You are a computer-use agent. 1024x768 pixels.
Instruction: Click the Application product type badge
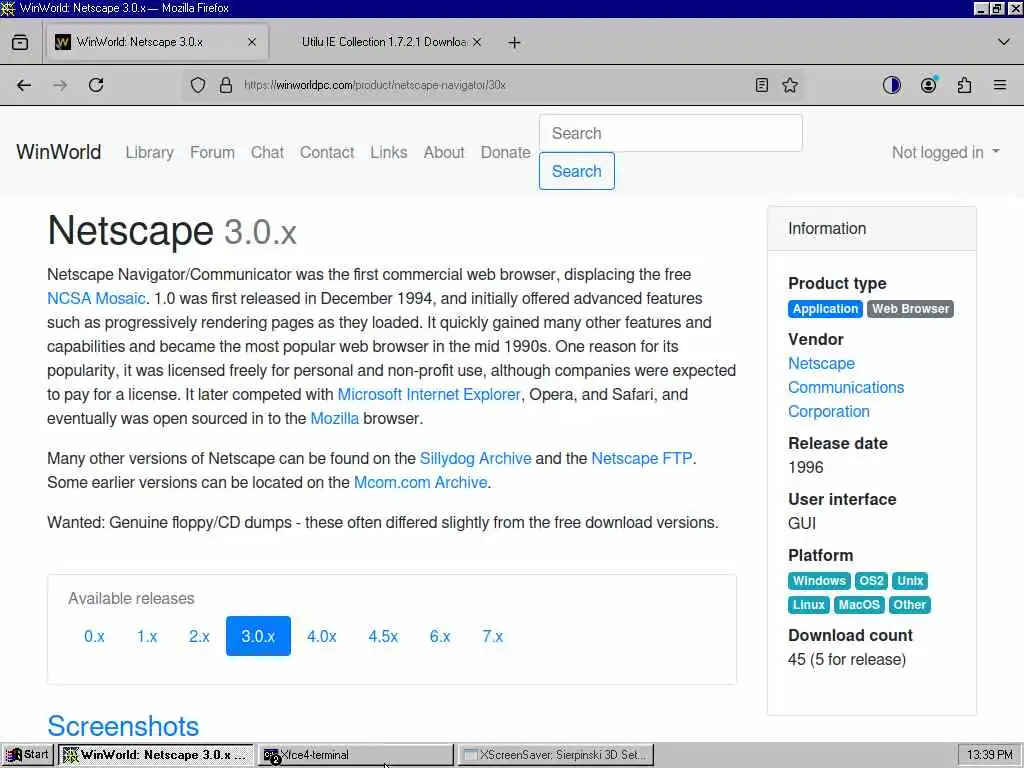pyautogui.click(x=825, y=309)
